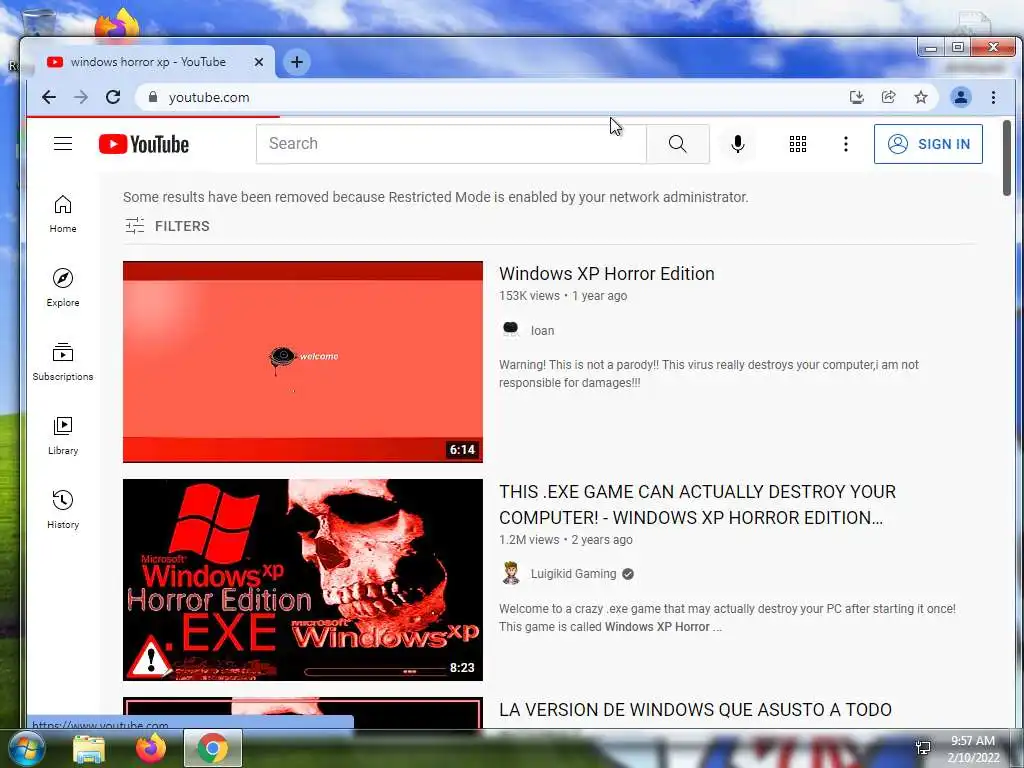
Task: Launch Firefox from the taskbar
Action: pos(151,748)
